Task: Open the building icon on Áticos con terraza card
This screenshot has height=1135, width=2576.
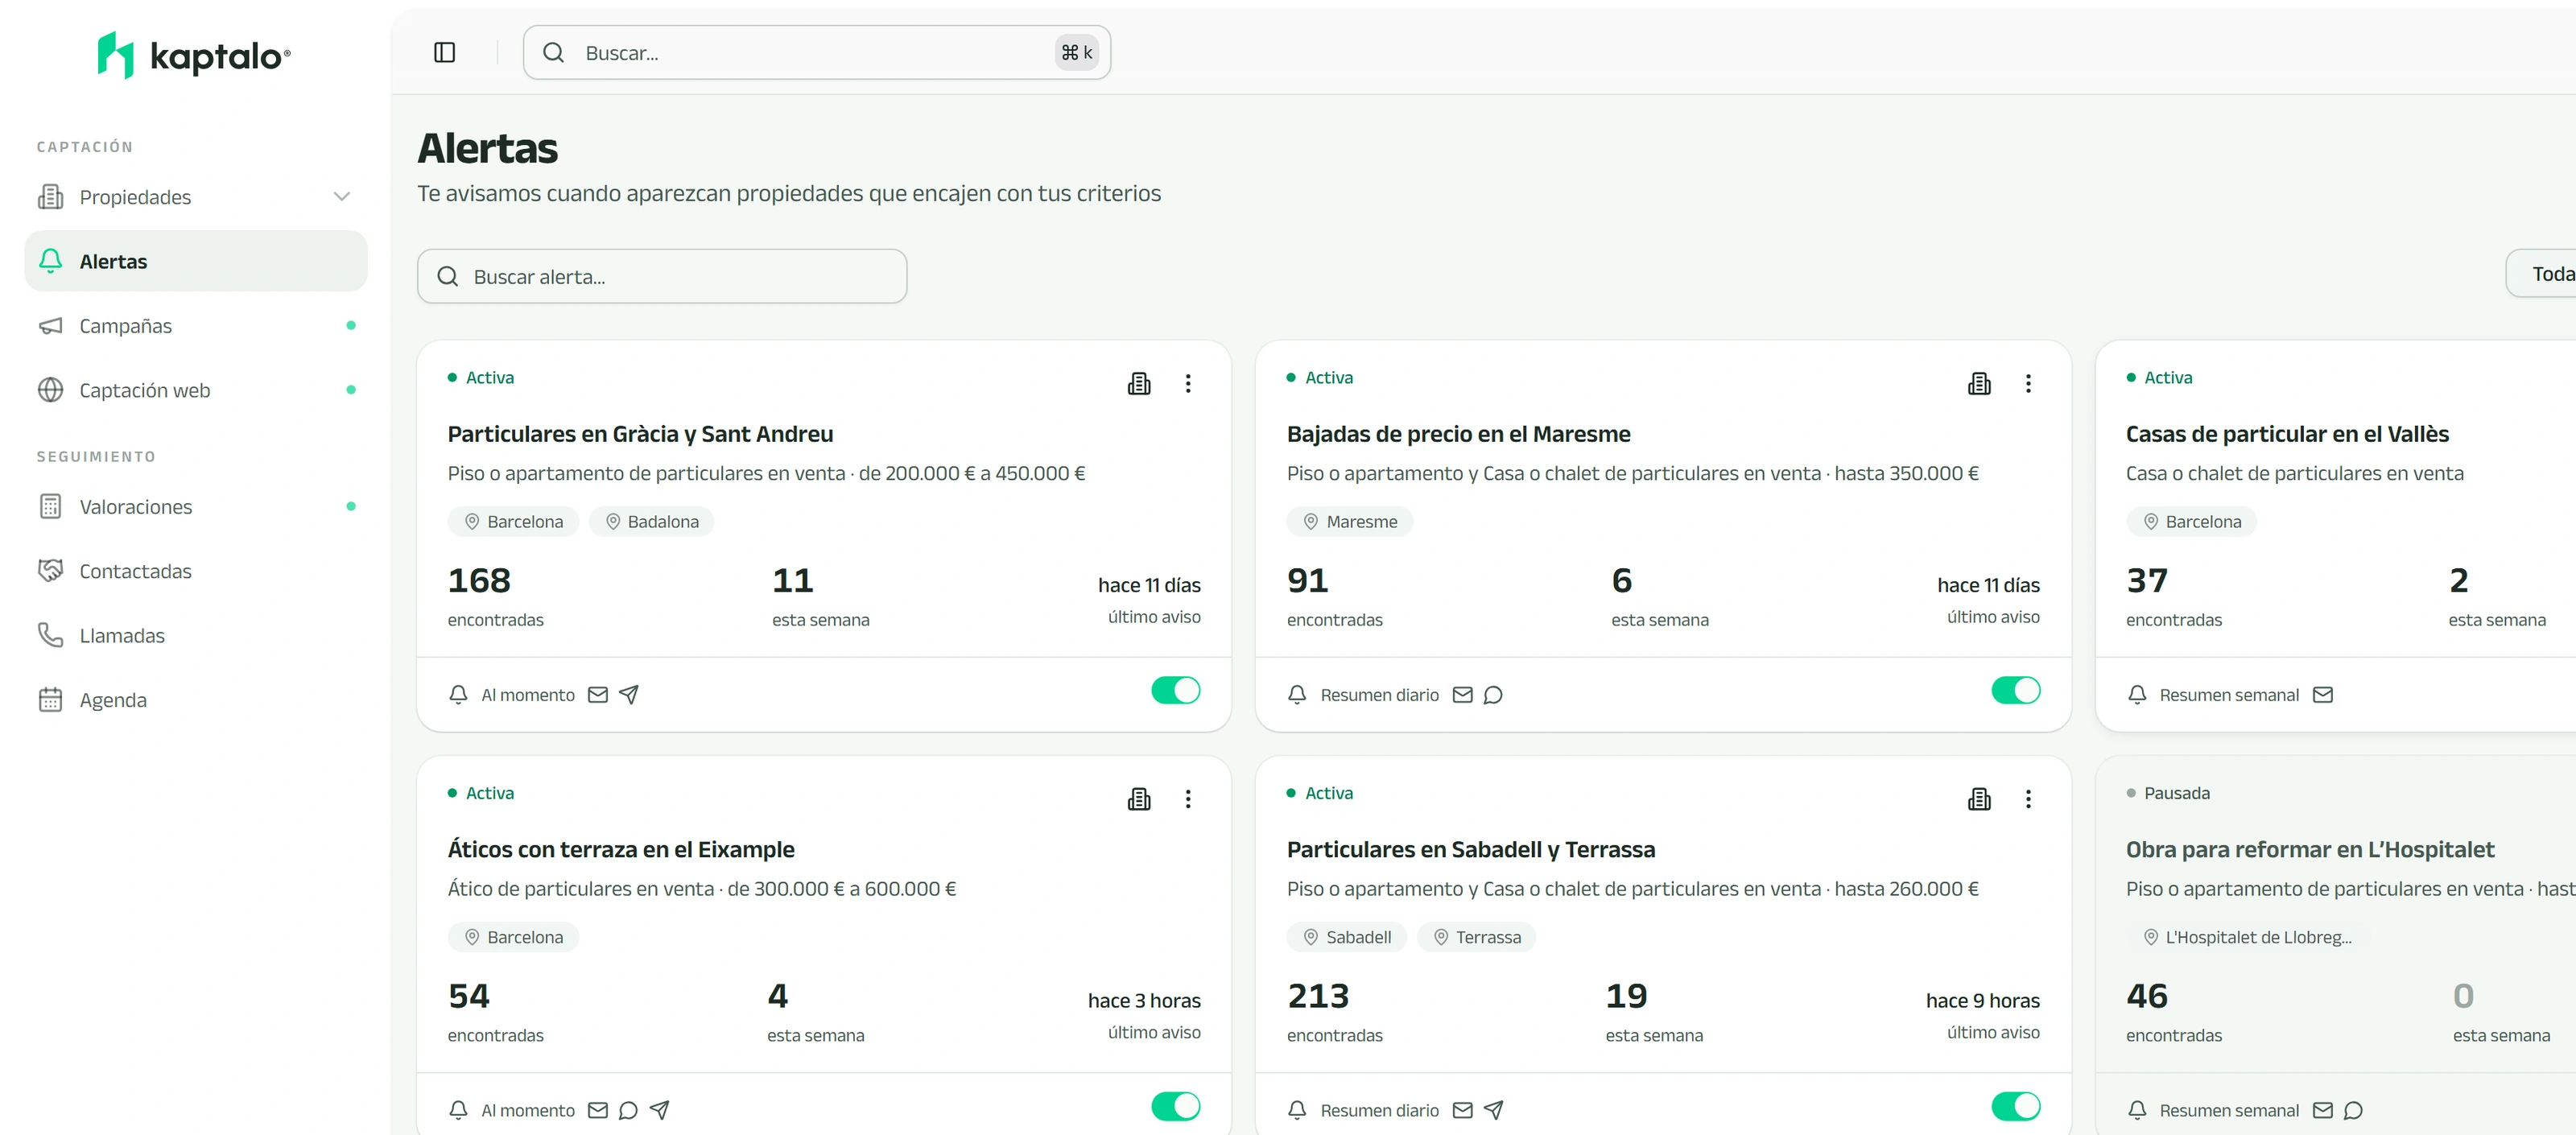Action: tap(1139, 799)
